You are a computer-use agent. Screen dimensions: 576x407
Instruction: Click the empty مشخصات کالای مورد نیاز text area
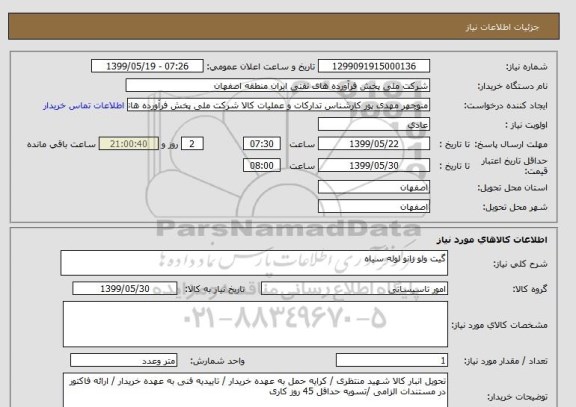pos(255,324)
